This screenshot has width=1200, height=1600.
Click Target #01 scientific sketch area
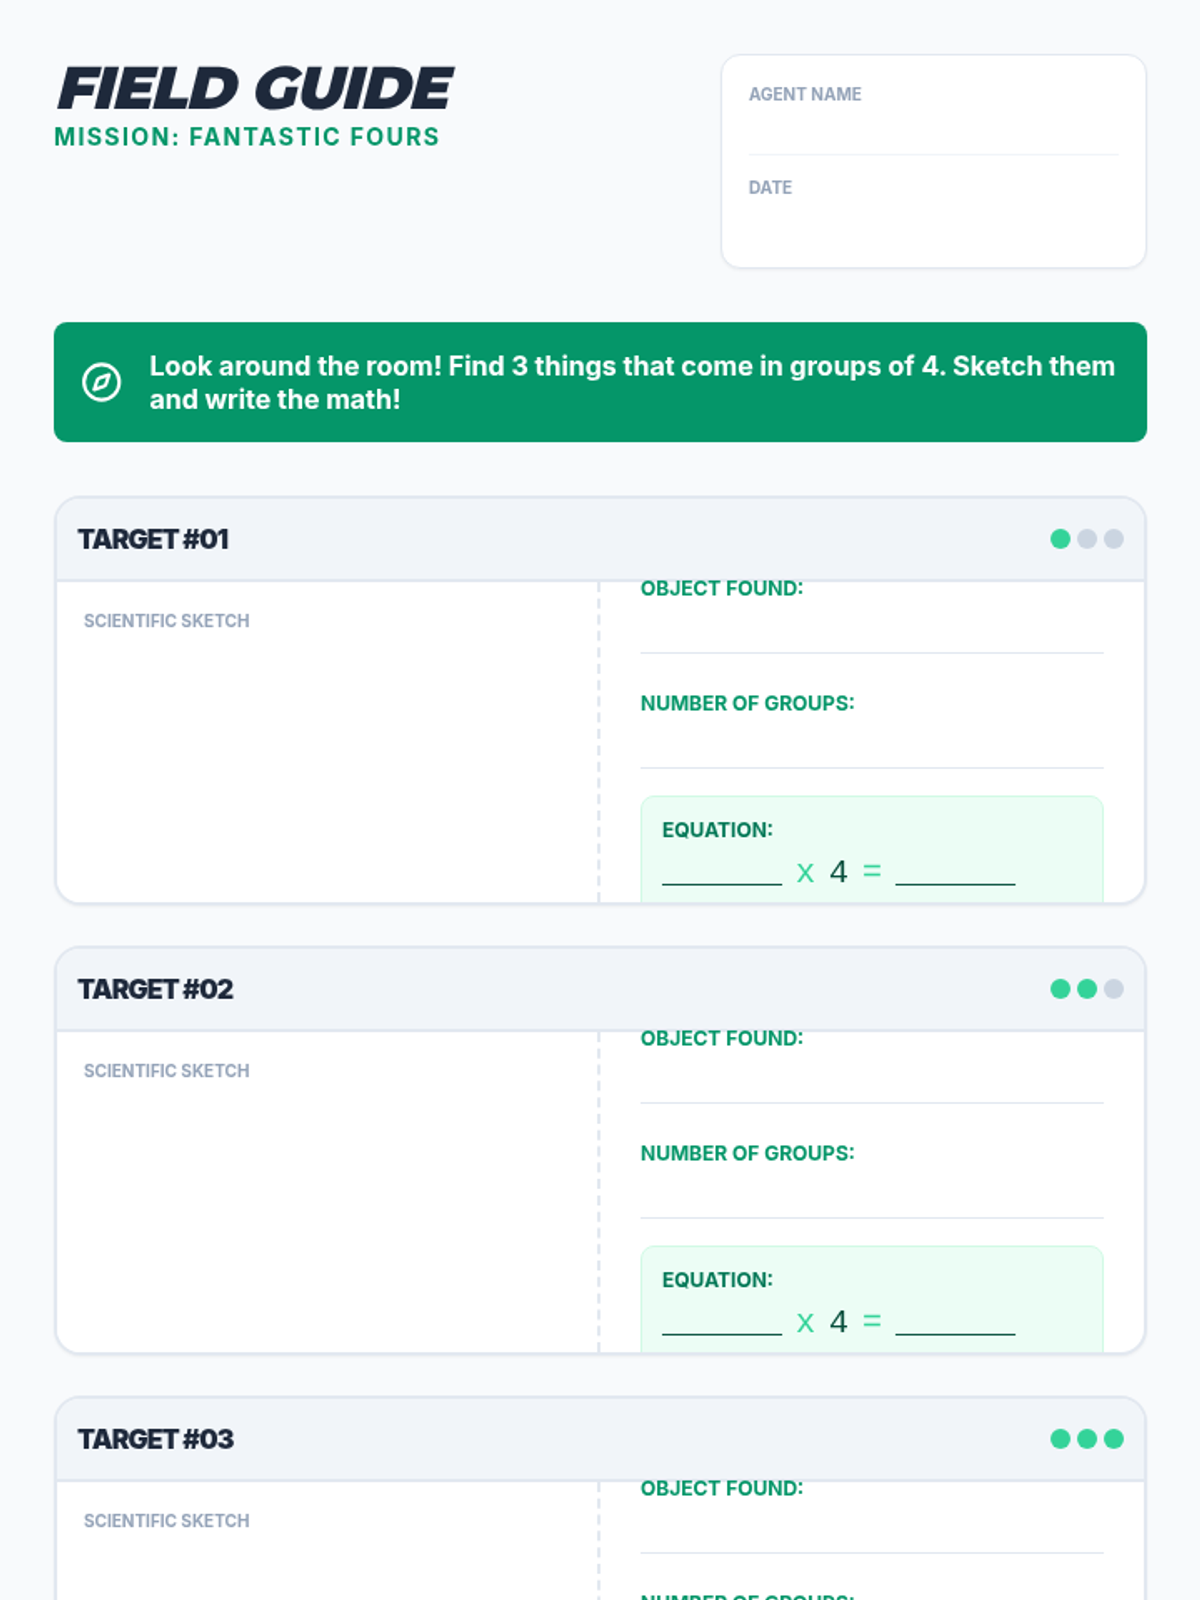[x=328, y=760]
